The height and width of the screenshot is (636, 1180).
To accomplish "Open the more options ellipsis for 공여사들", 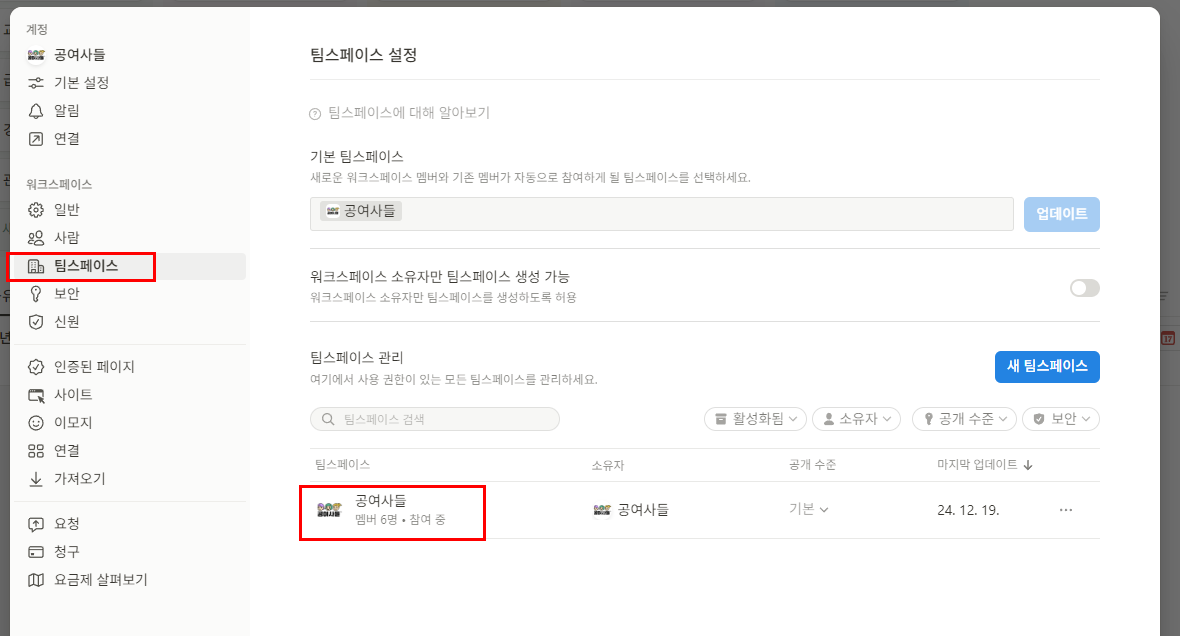I will [x=1066, y=510].
